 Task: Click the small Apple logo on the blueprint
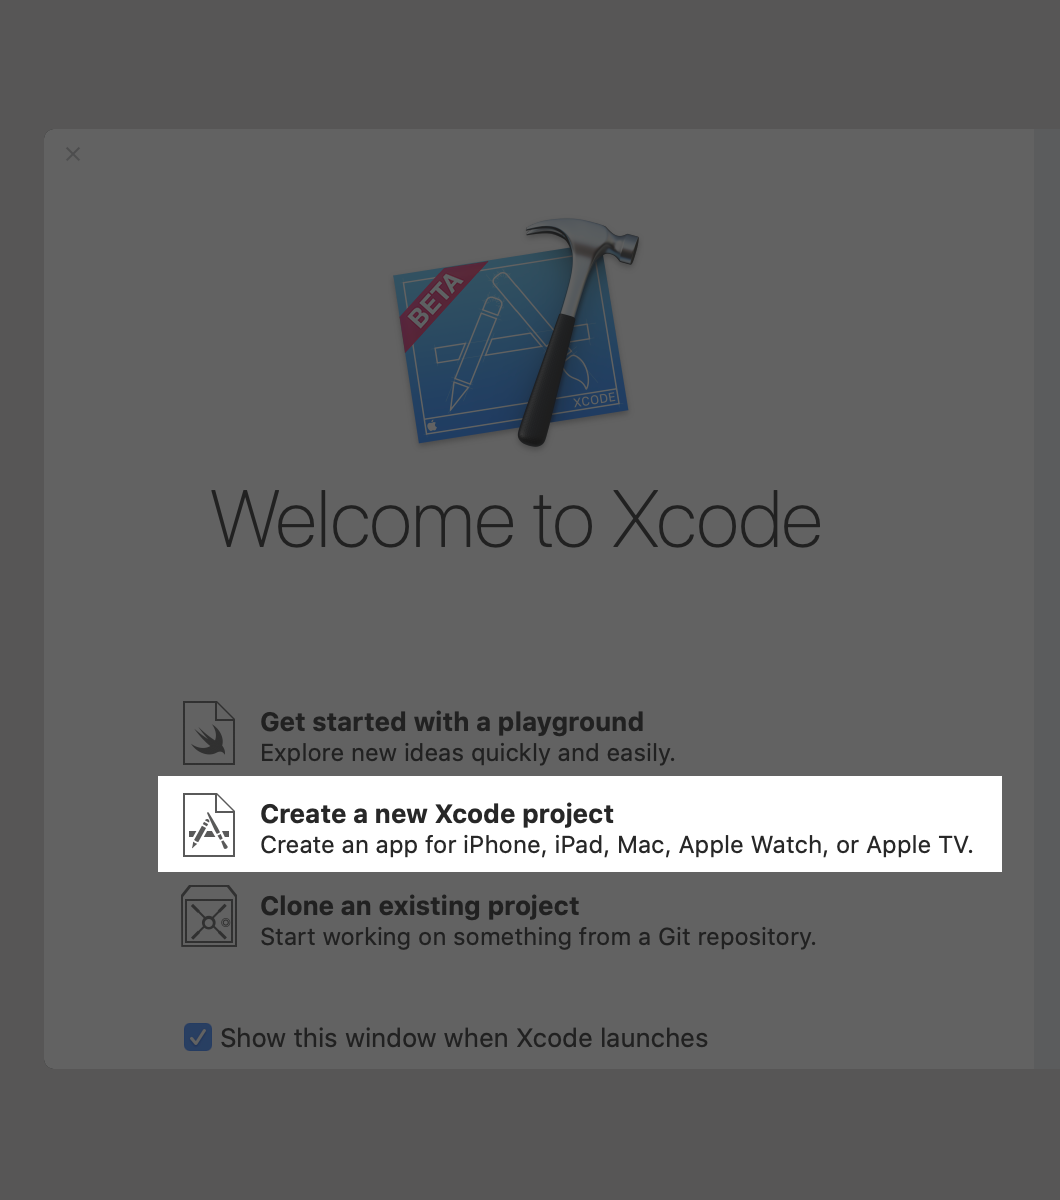coord(432,425)
